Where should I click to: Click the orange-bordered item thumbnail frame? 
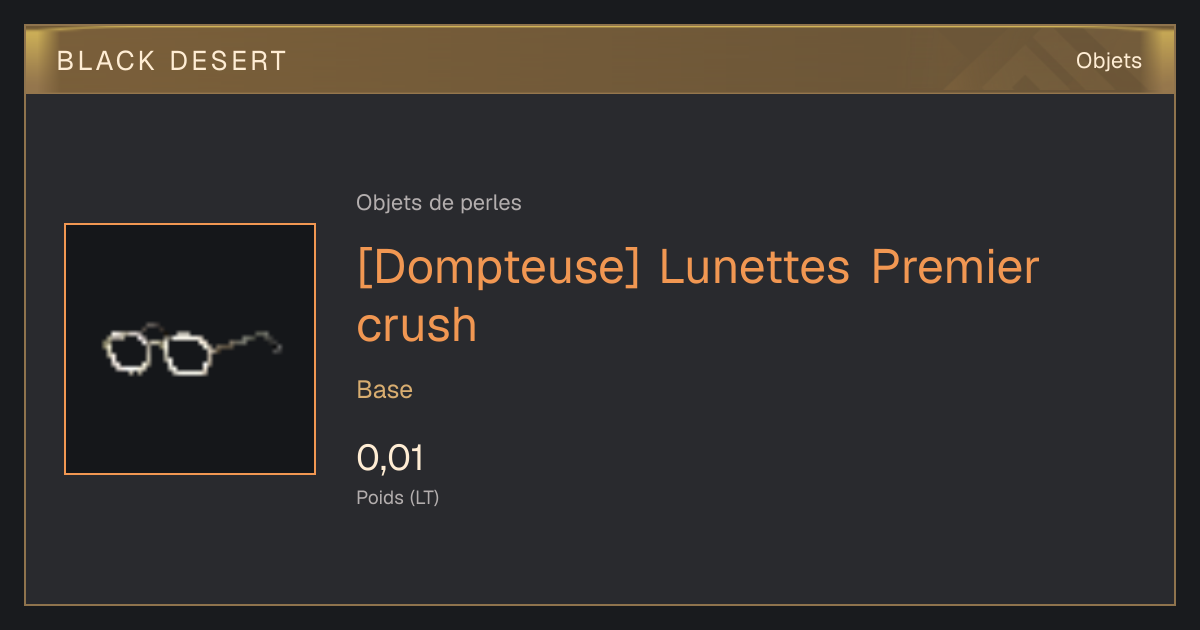(x=190, y=349)
